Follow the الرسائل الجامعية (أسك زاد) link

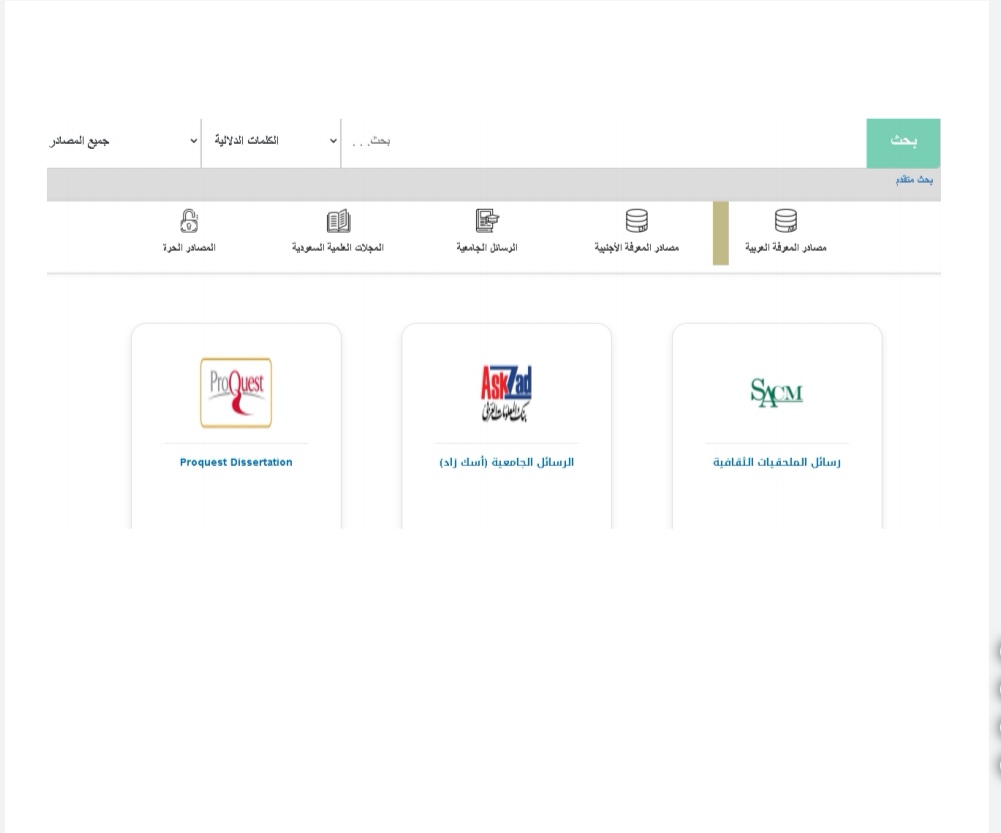[x=506, y=462]
